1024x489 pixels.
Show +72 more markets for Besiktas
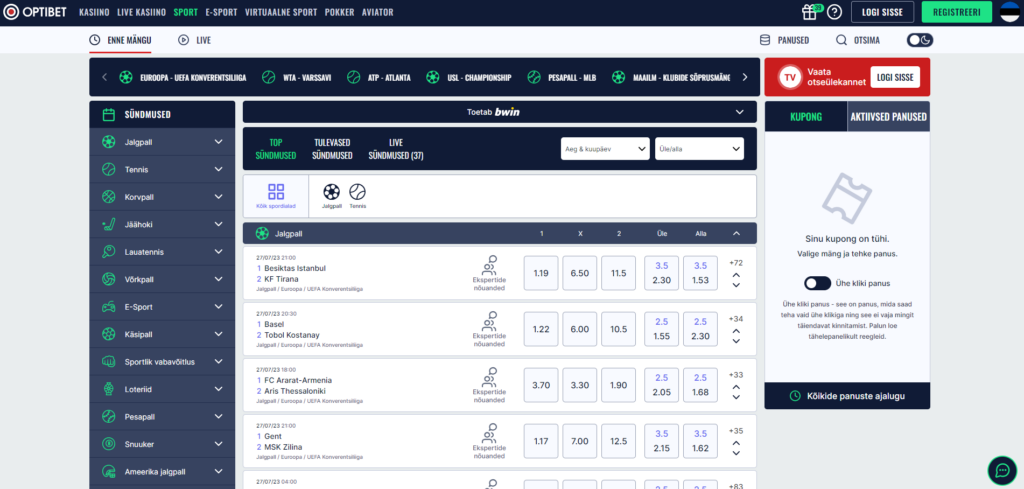[x=736, y=262]
